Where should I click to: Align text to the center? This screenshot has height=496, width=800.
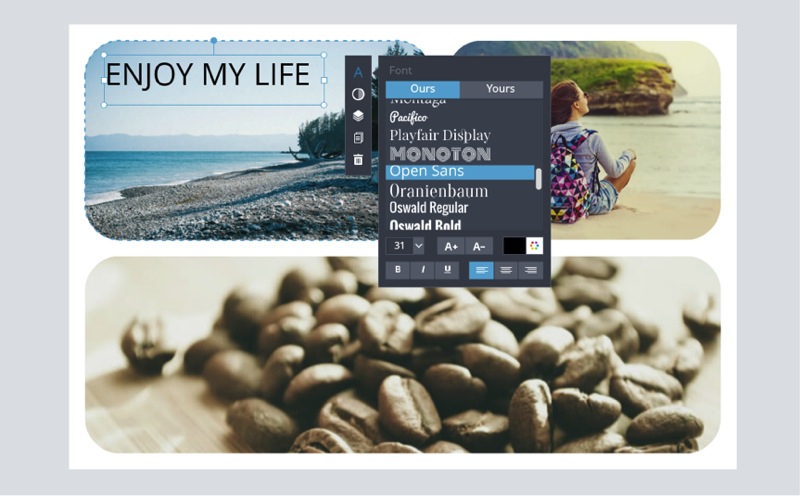click(x=506, y=270)
